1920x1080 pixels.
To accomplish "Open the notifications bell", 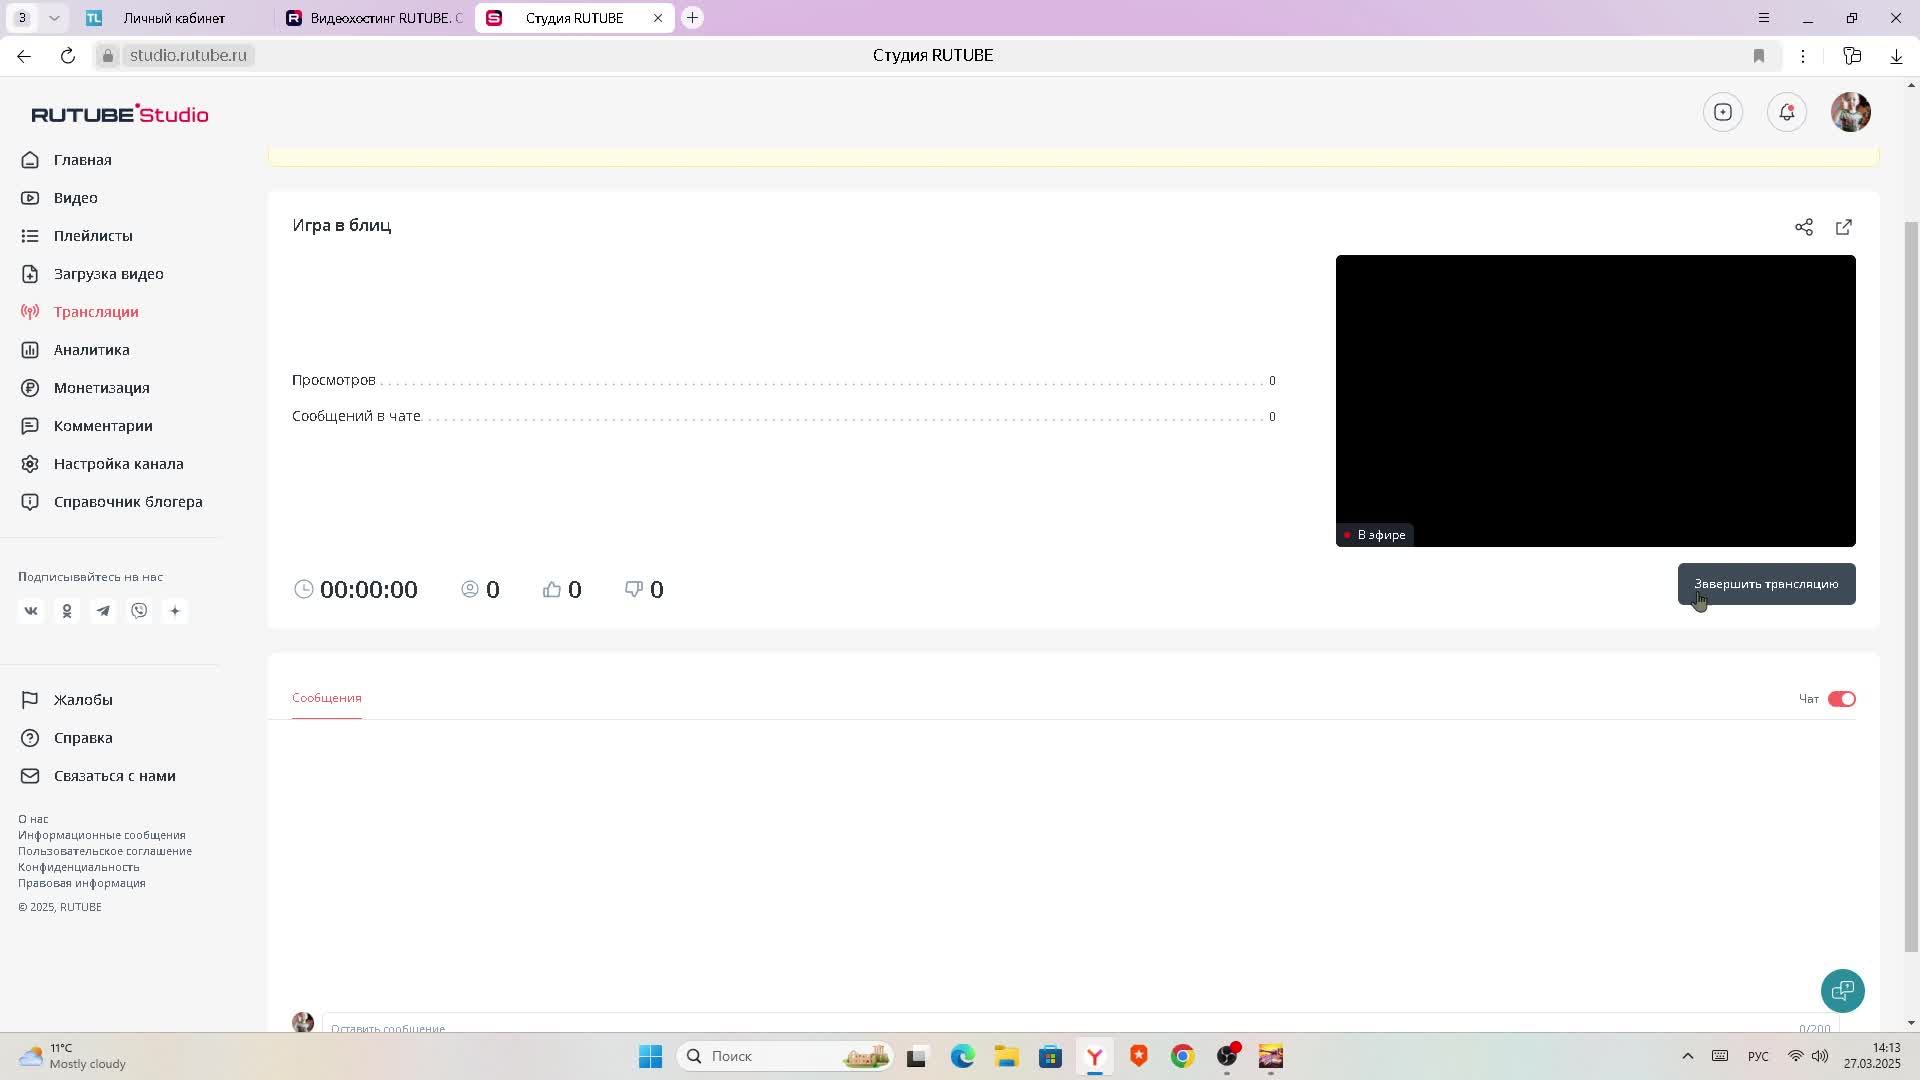I will [x=1787, y=112].
